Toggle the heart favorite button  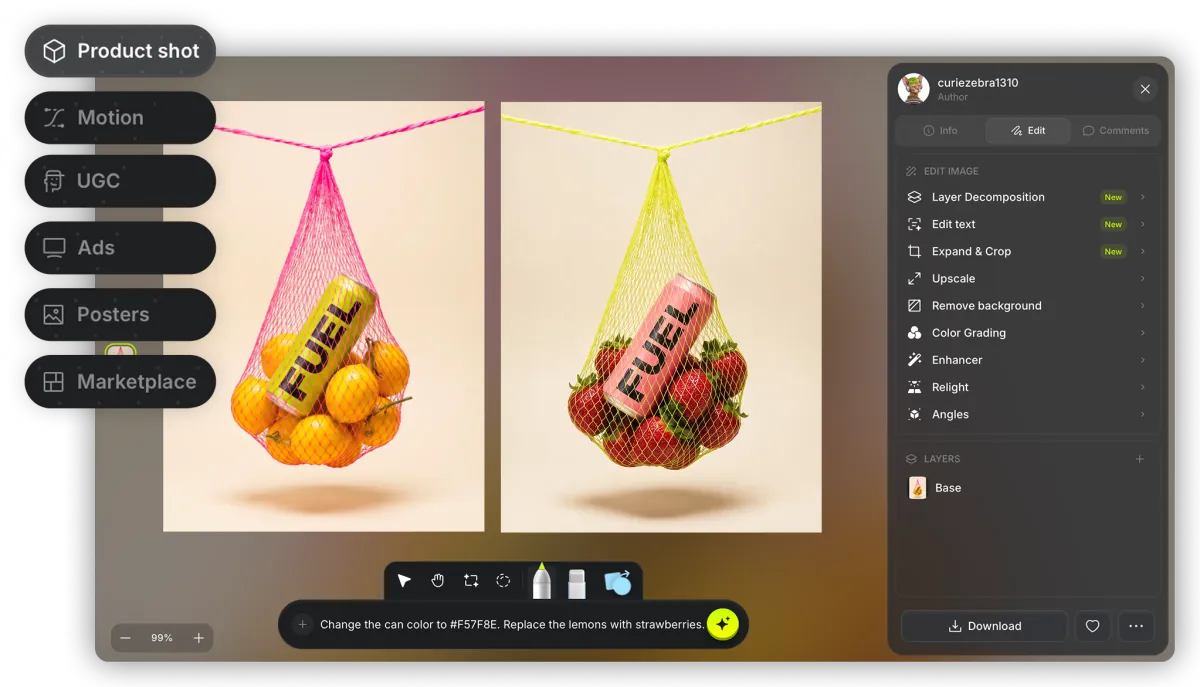1093,626
